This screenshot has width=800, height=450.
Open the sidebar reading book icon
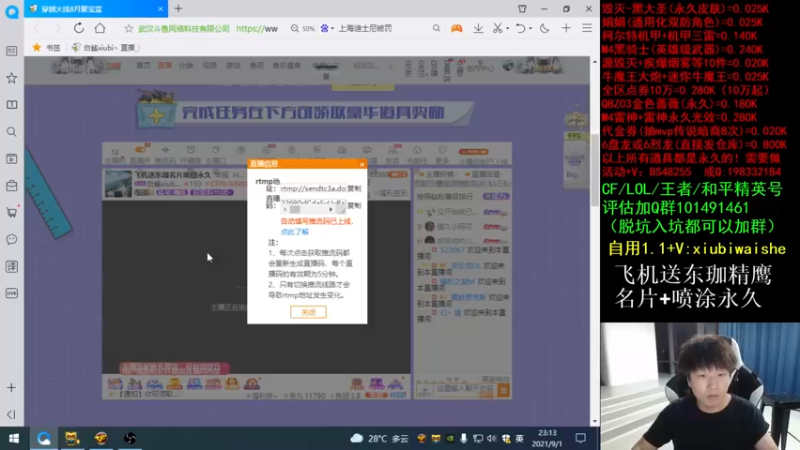(11, 105)
